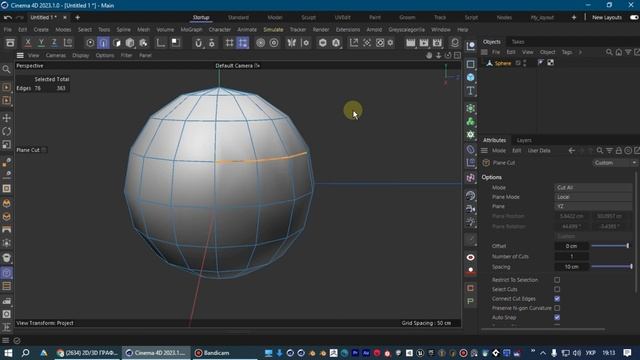Click the camera icon in right palette

click(471, 209)
